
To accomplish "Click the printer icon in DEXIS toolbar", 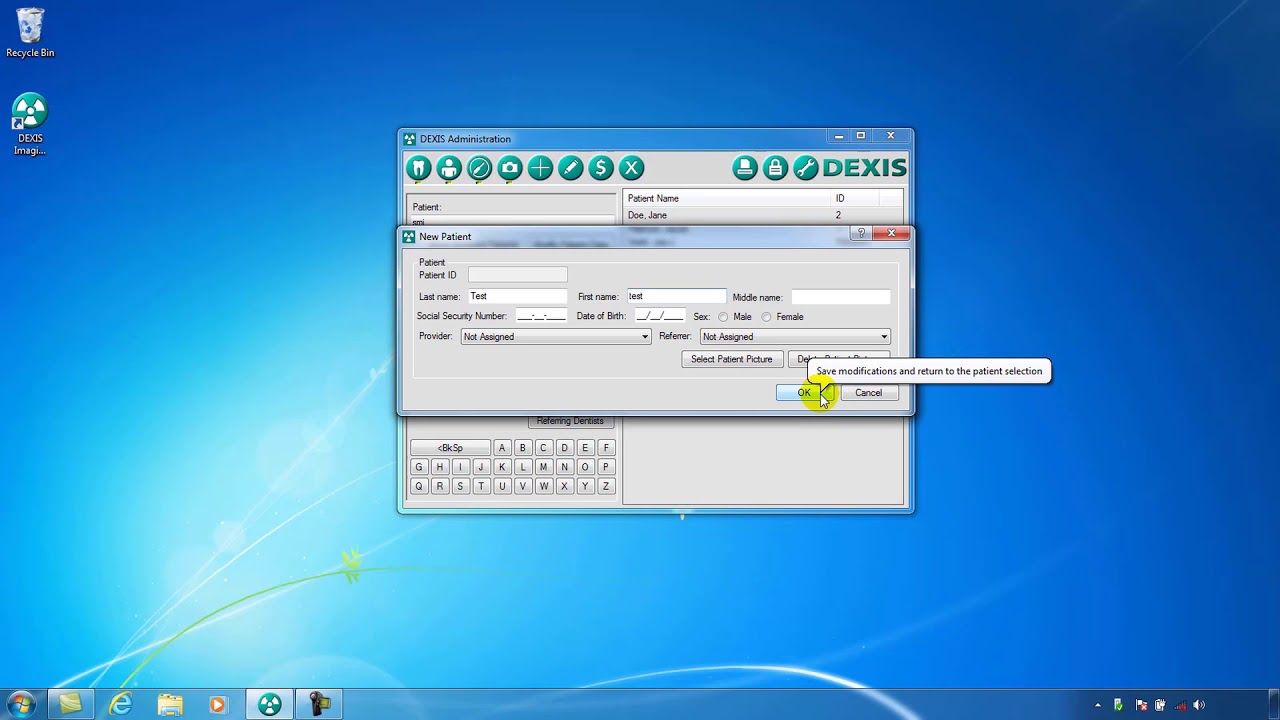I will (x=745, y=168).
